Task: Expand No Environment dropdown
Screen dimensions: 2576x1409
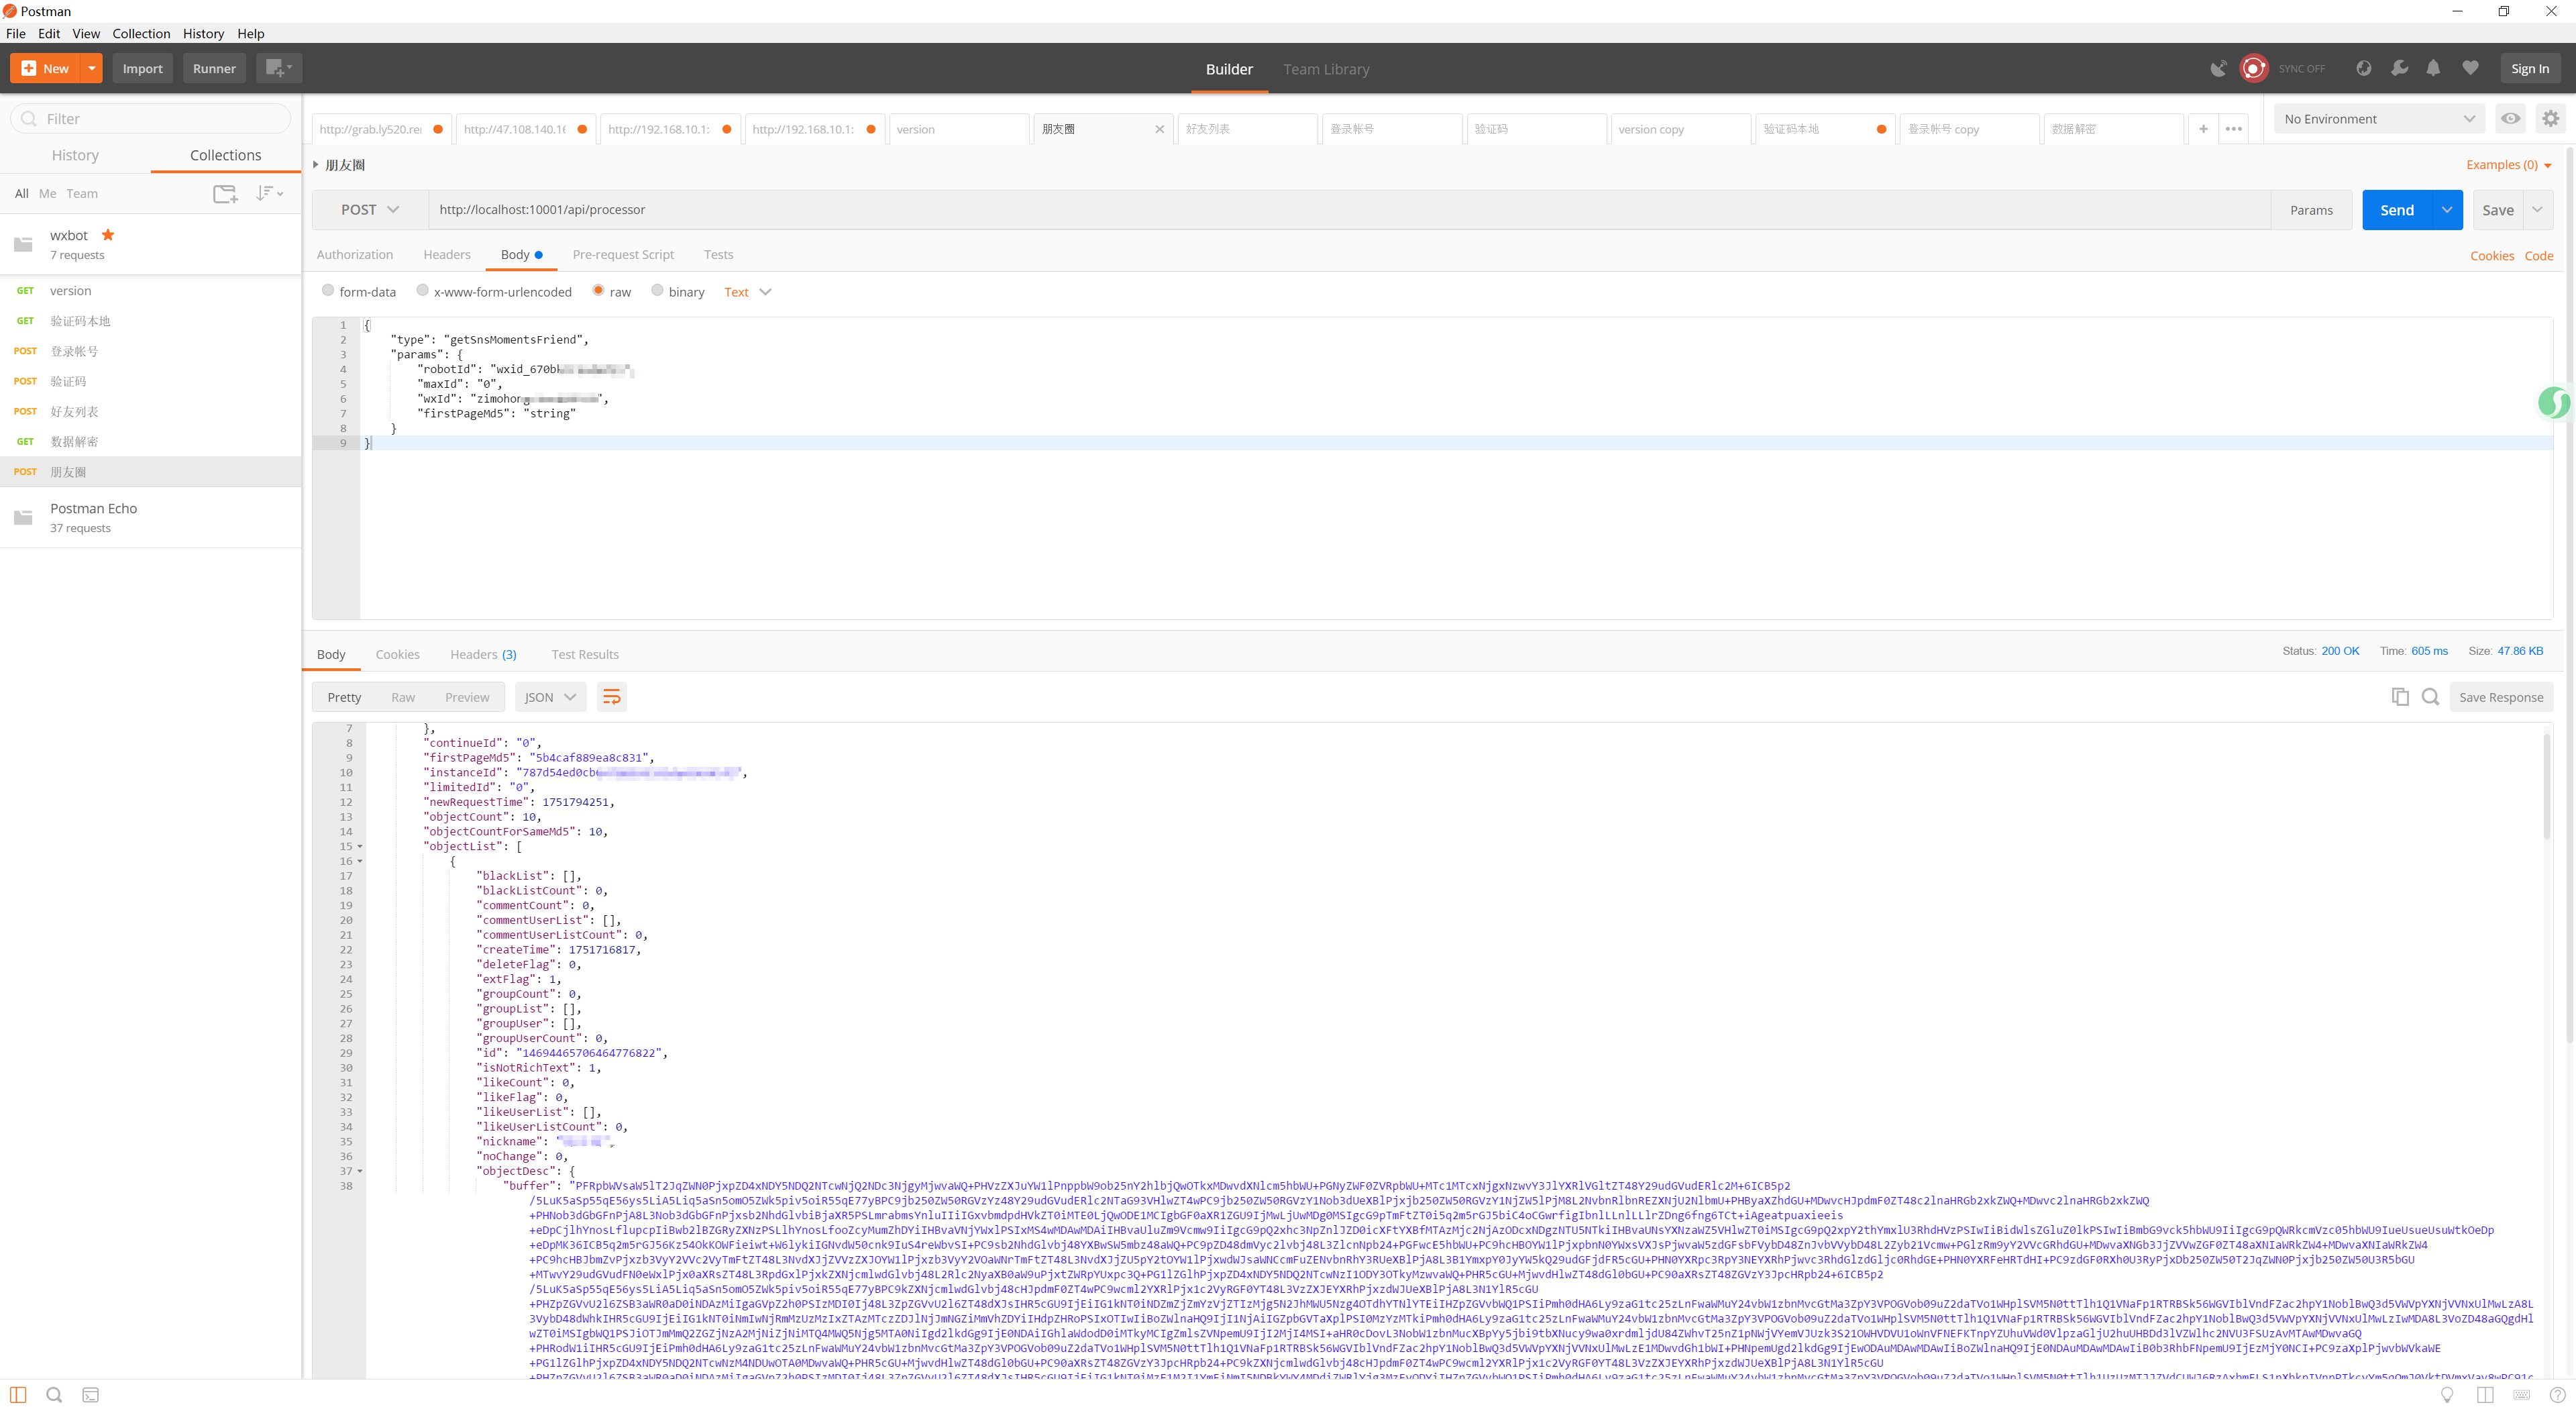Action: coord(2378,118)
